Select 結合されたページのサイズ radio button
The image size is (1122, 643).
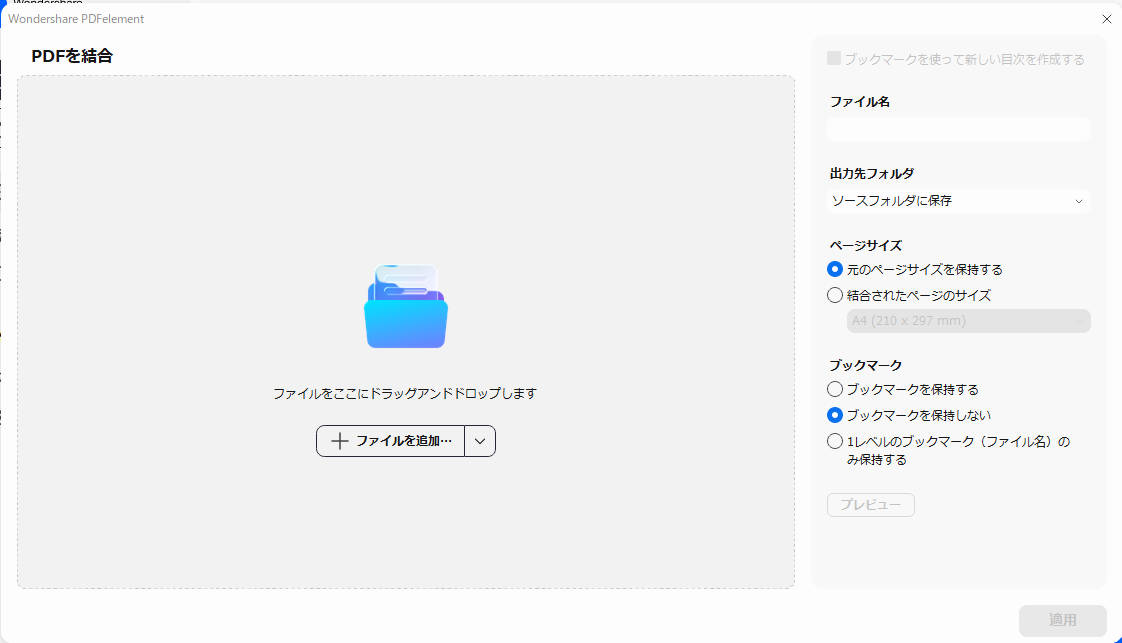tap(834, 295)
